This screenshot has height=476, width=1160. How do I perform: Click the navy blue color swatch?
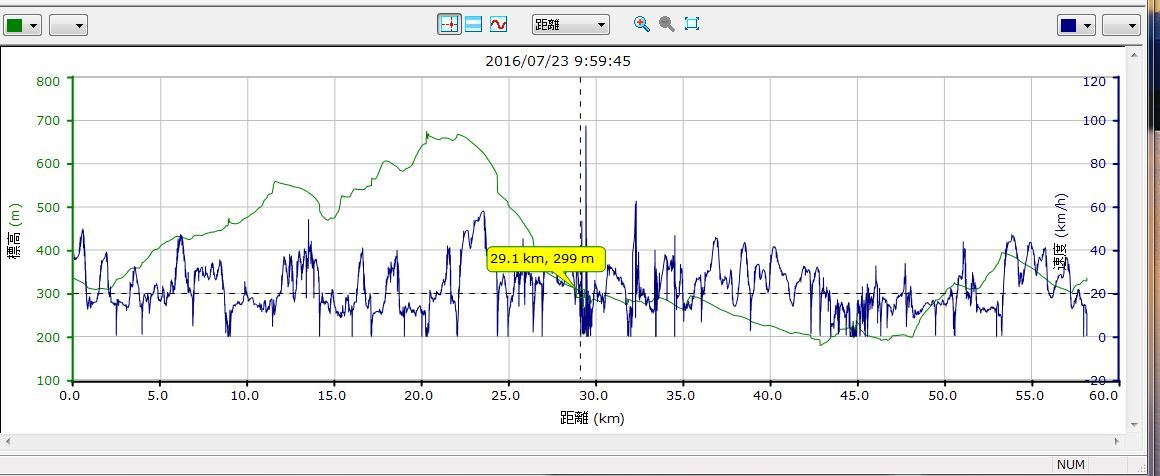pyautogui.click(x=1068, y=25)
